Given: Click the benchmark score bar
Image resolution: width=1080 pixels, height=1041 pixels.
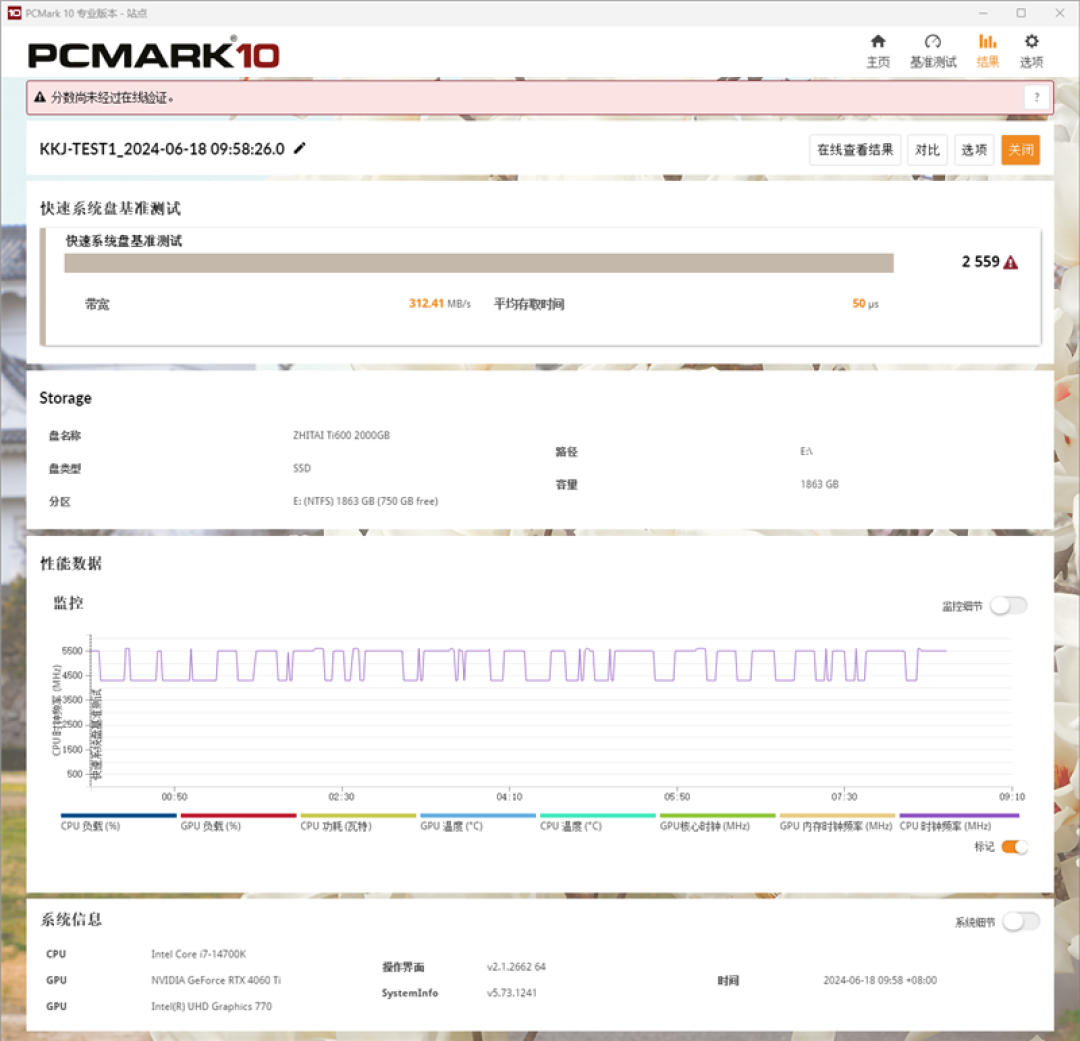Looking at the screenshot, I should coord(479,263).
